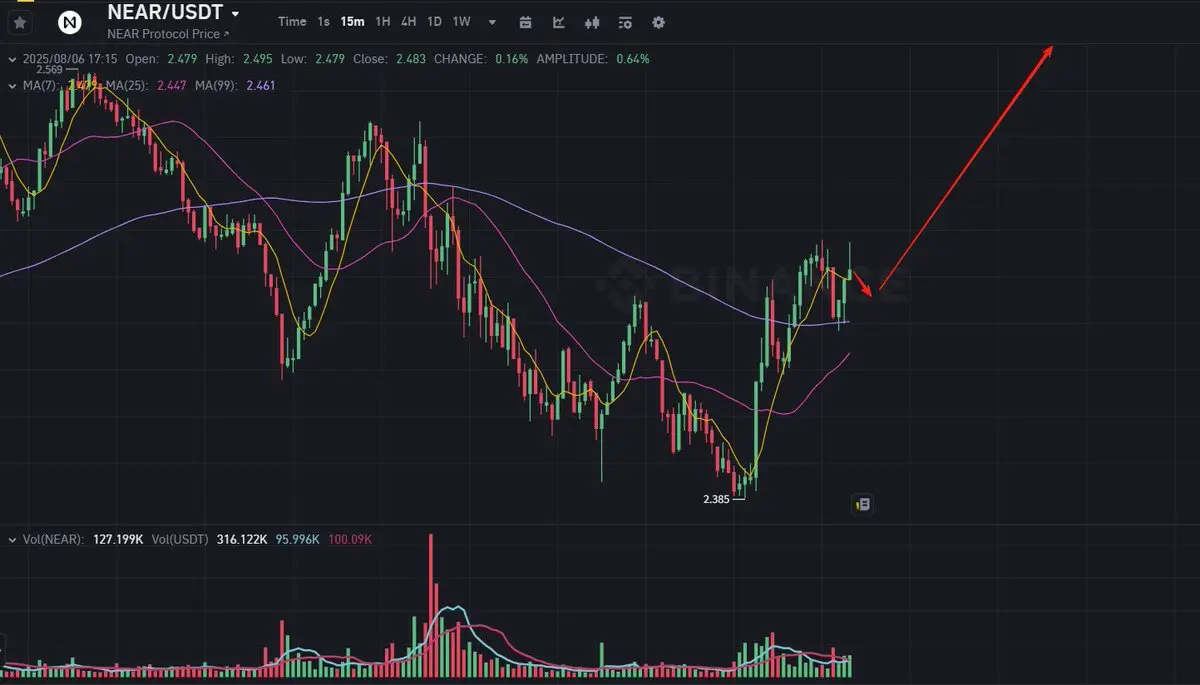The image size is (1200, 685).
Task: Collapse the OHLC data row chevron
Action: (12, 59)
